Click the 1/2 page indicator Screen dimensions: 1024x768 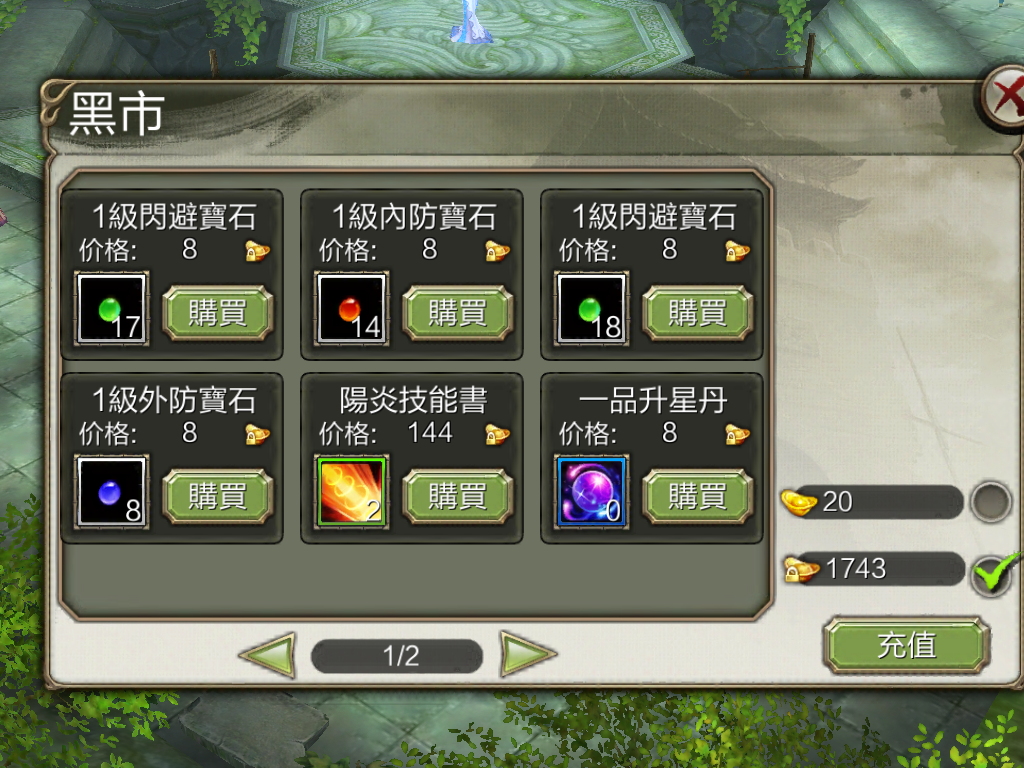(397, 656)
